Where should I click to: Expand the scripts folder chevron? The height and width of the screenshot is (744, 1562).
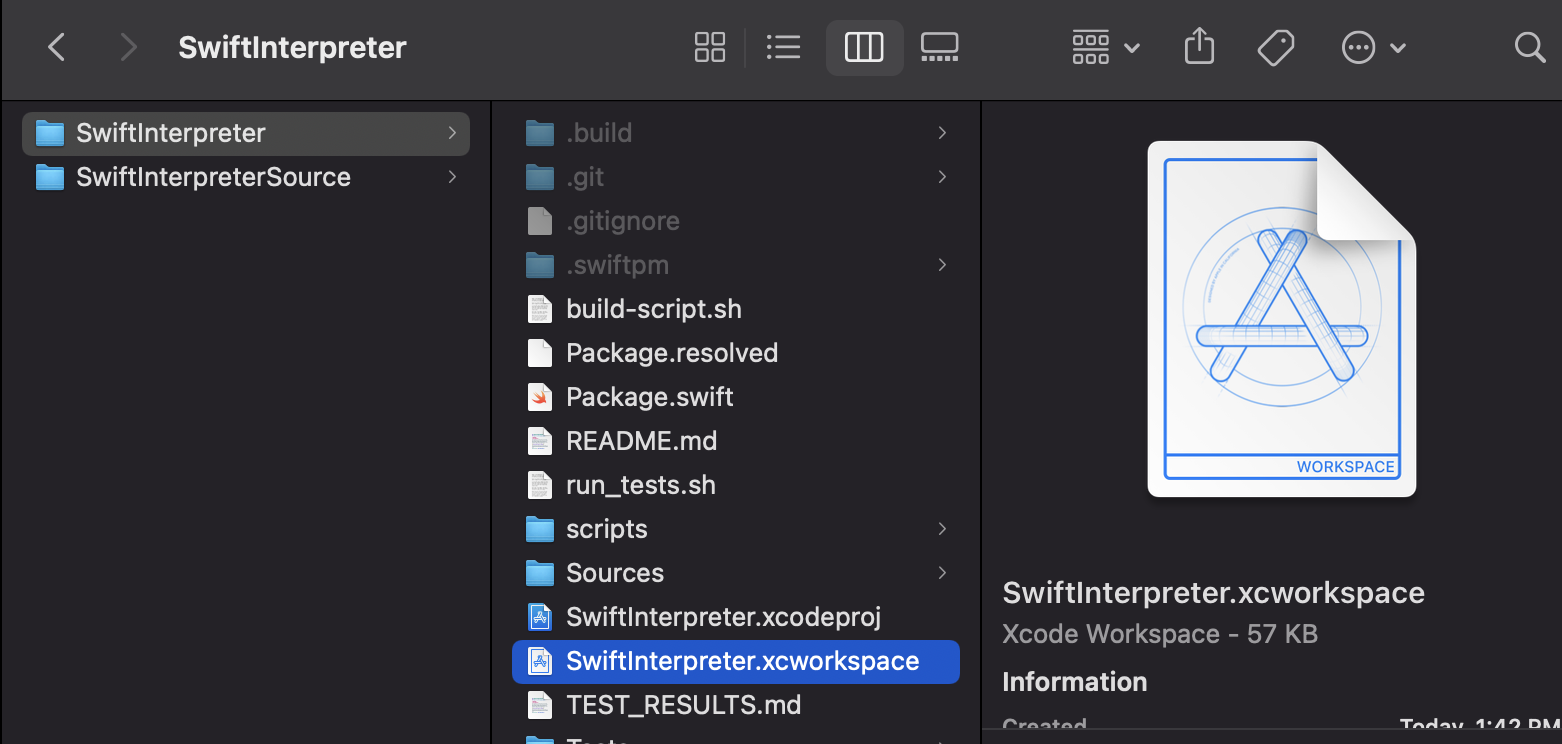(x=942, y=529)
